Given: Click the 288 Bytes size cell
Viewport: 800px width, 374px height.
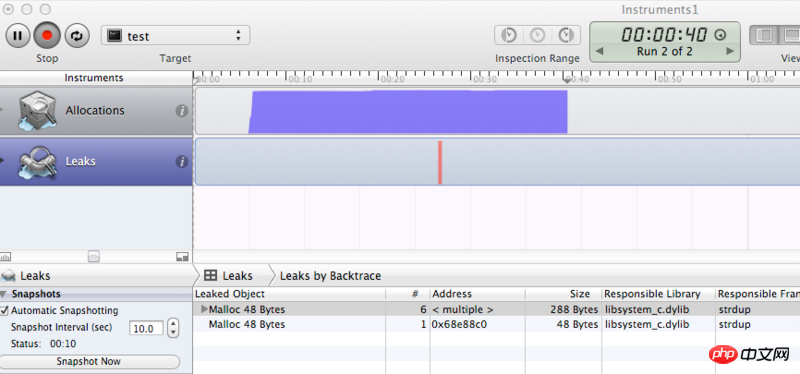Looking at the screenshot, I should [x=574, y=309].
